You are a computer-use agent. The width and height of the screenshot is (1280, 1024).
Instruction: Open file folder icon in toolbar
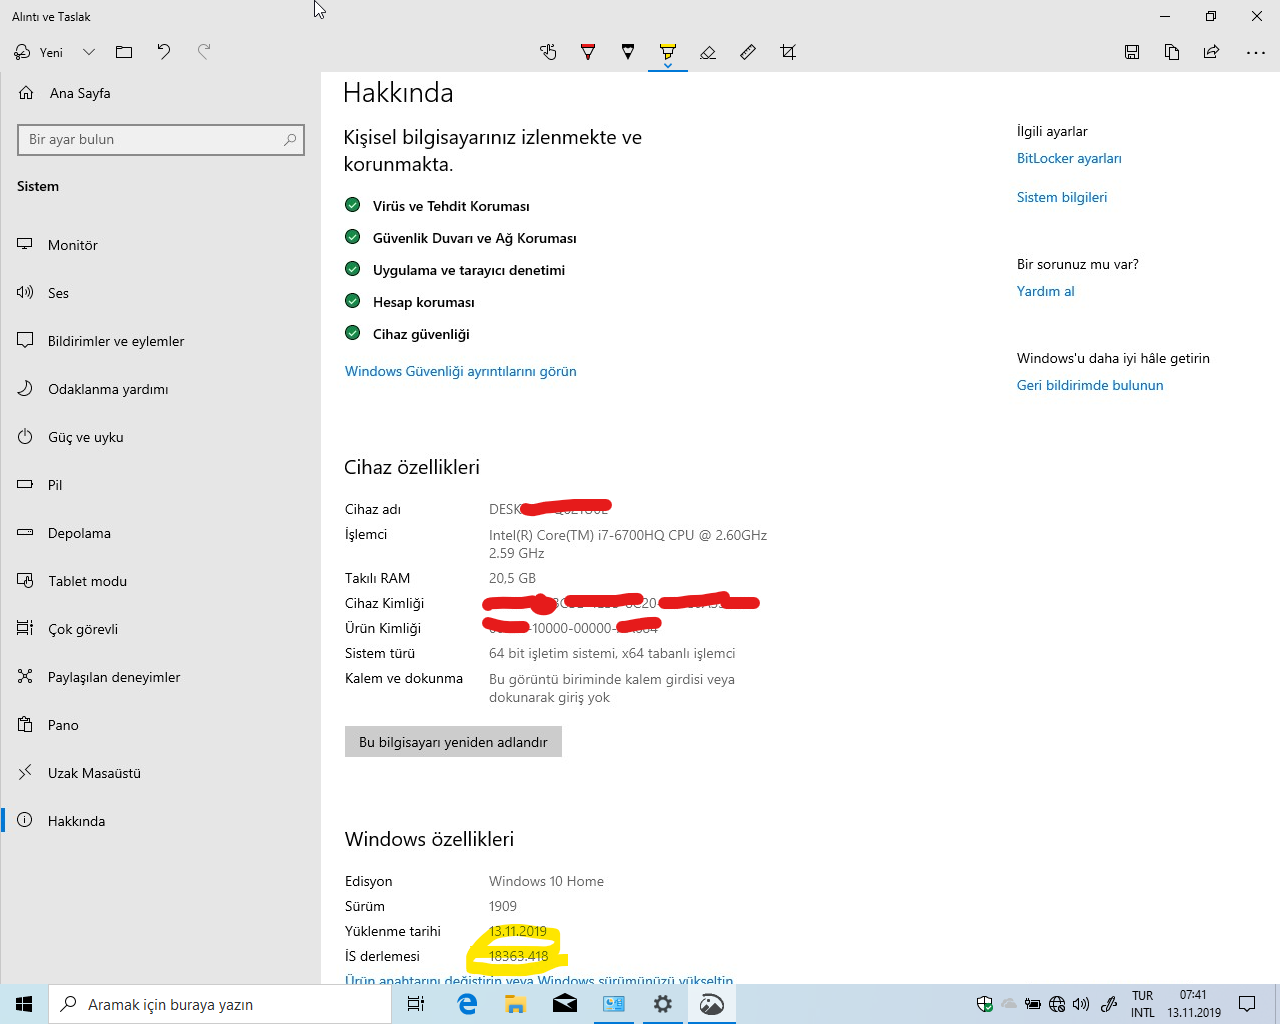124,52
